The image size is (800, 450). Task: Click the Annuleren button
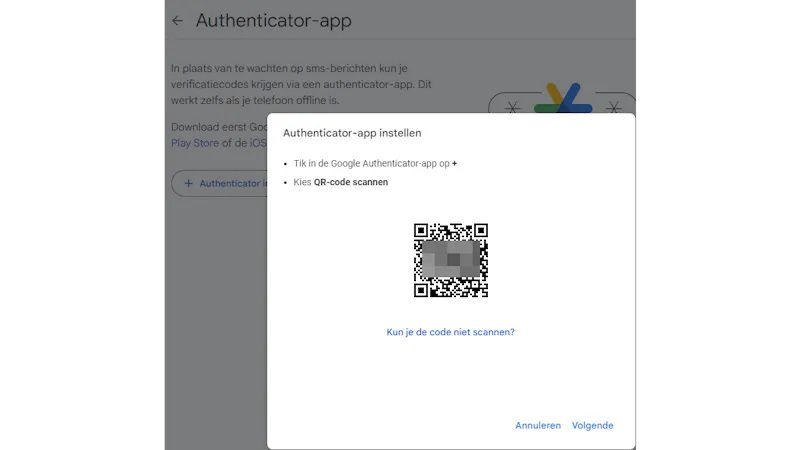[538, 425]
